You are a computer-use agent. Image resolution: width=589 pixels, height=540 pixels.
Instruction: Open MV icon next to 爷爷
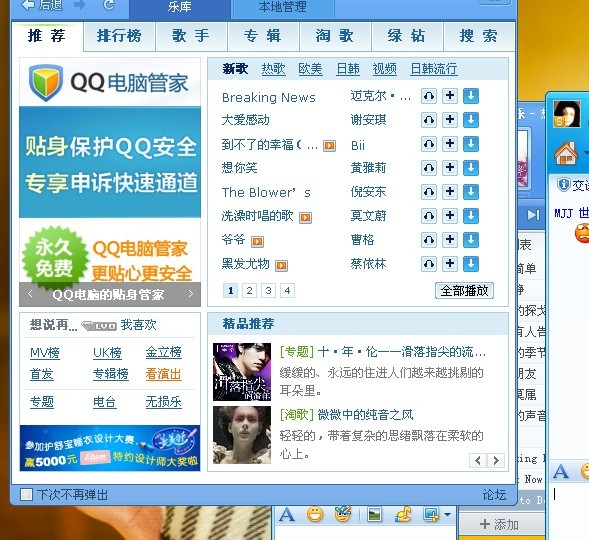coord(257,241)
